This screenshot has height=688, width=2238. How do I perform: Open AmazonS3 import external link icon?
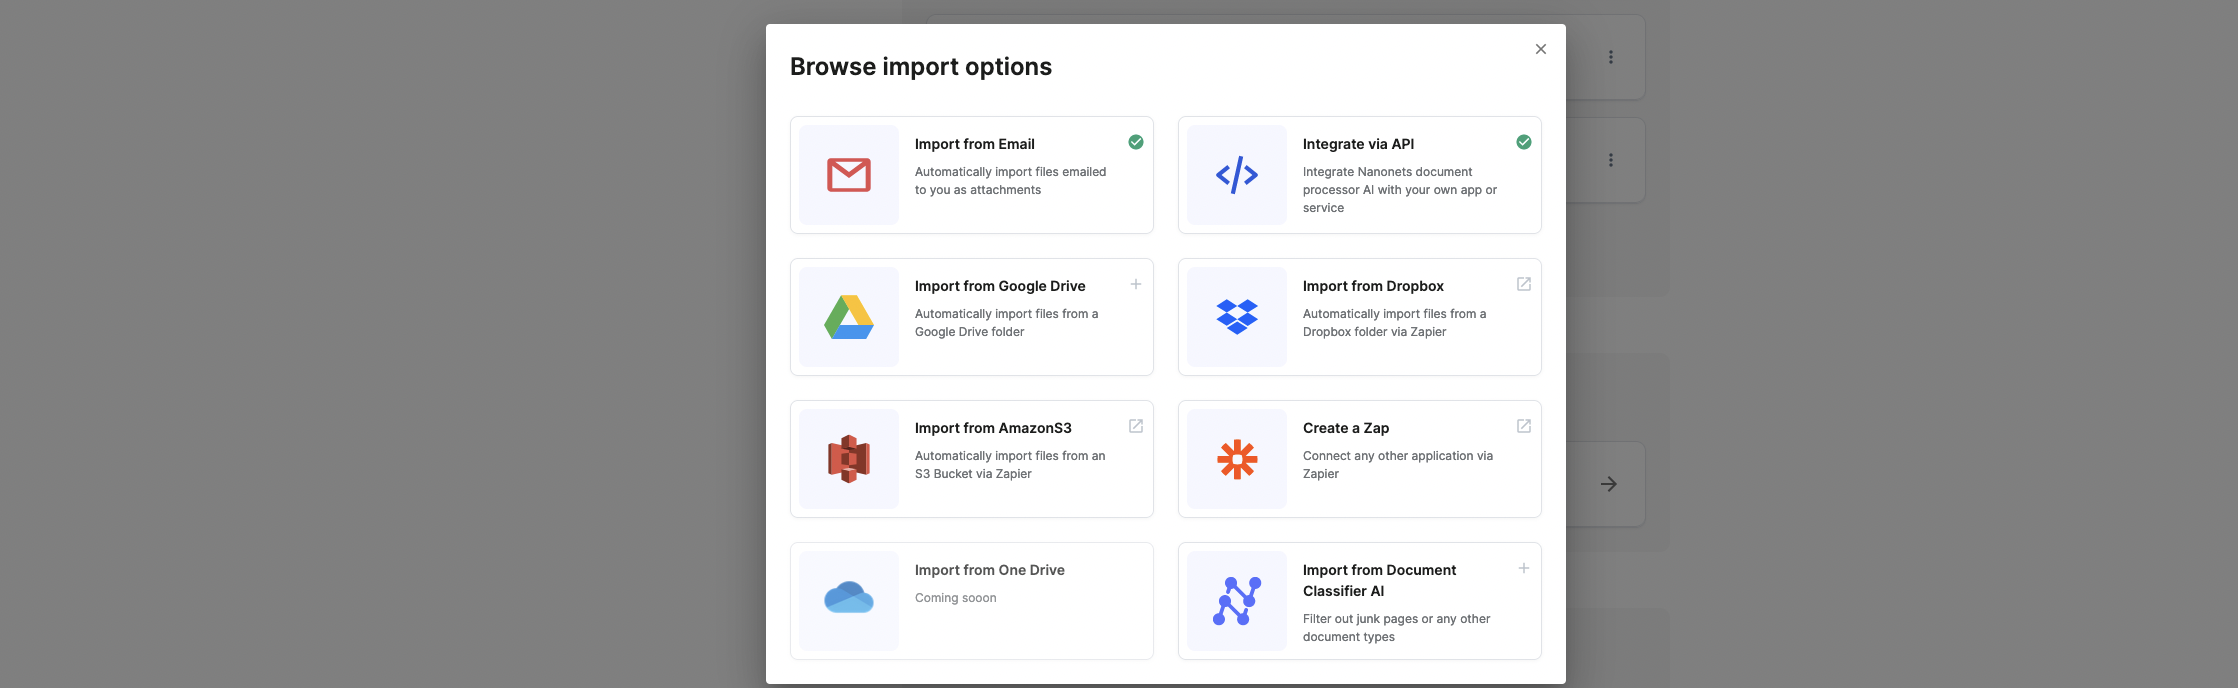coord(1135,426)
